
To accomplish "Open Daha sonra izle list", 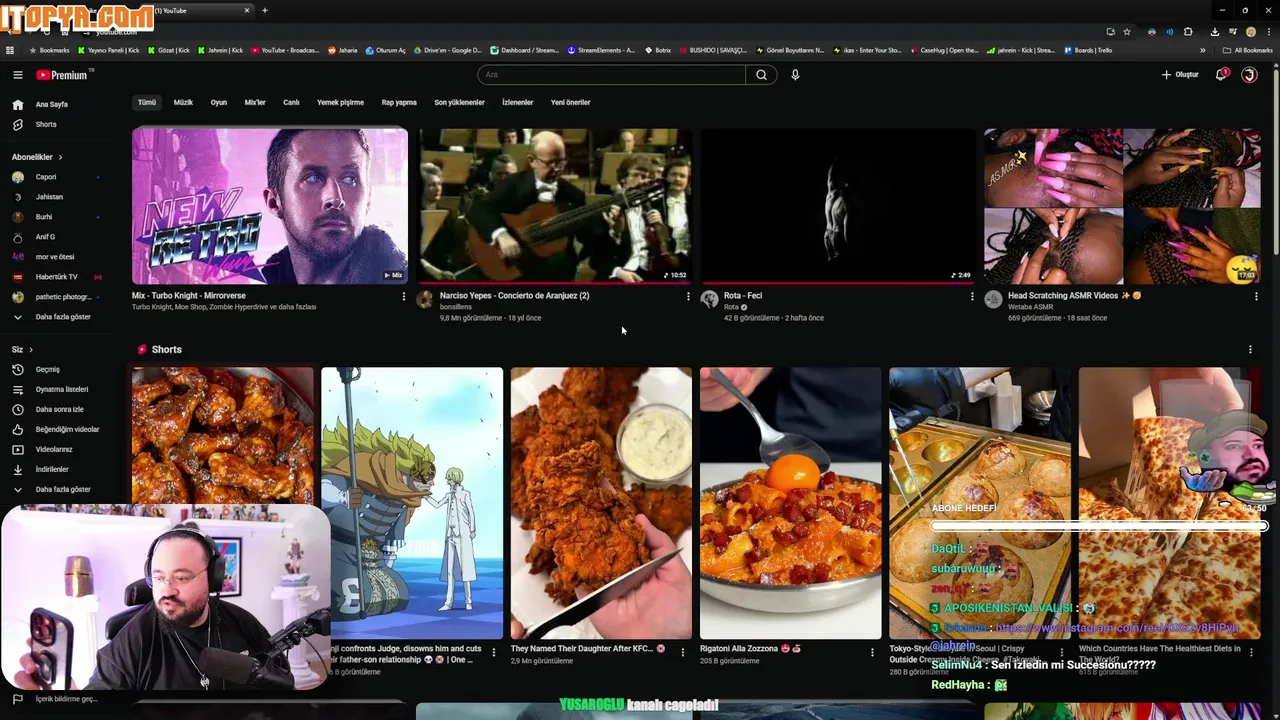I will point(60,409).
